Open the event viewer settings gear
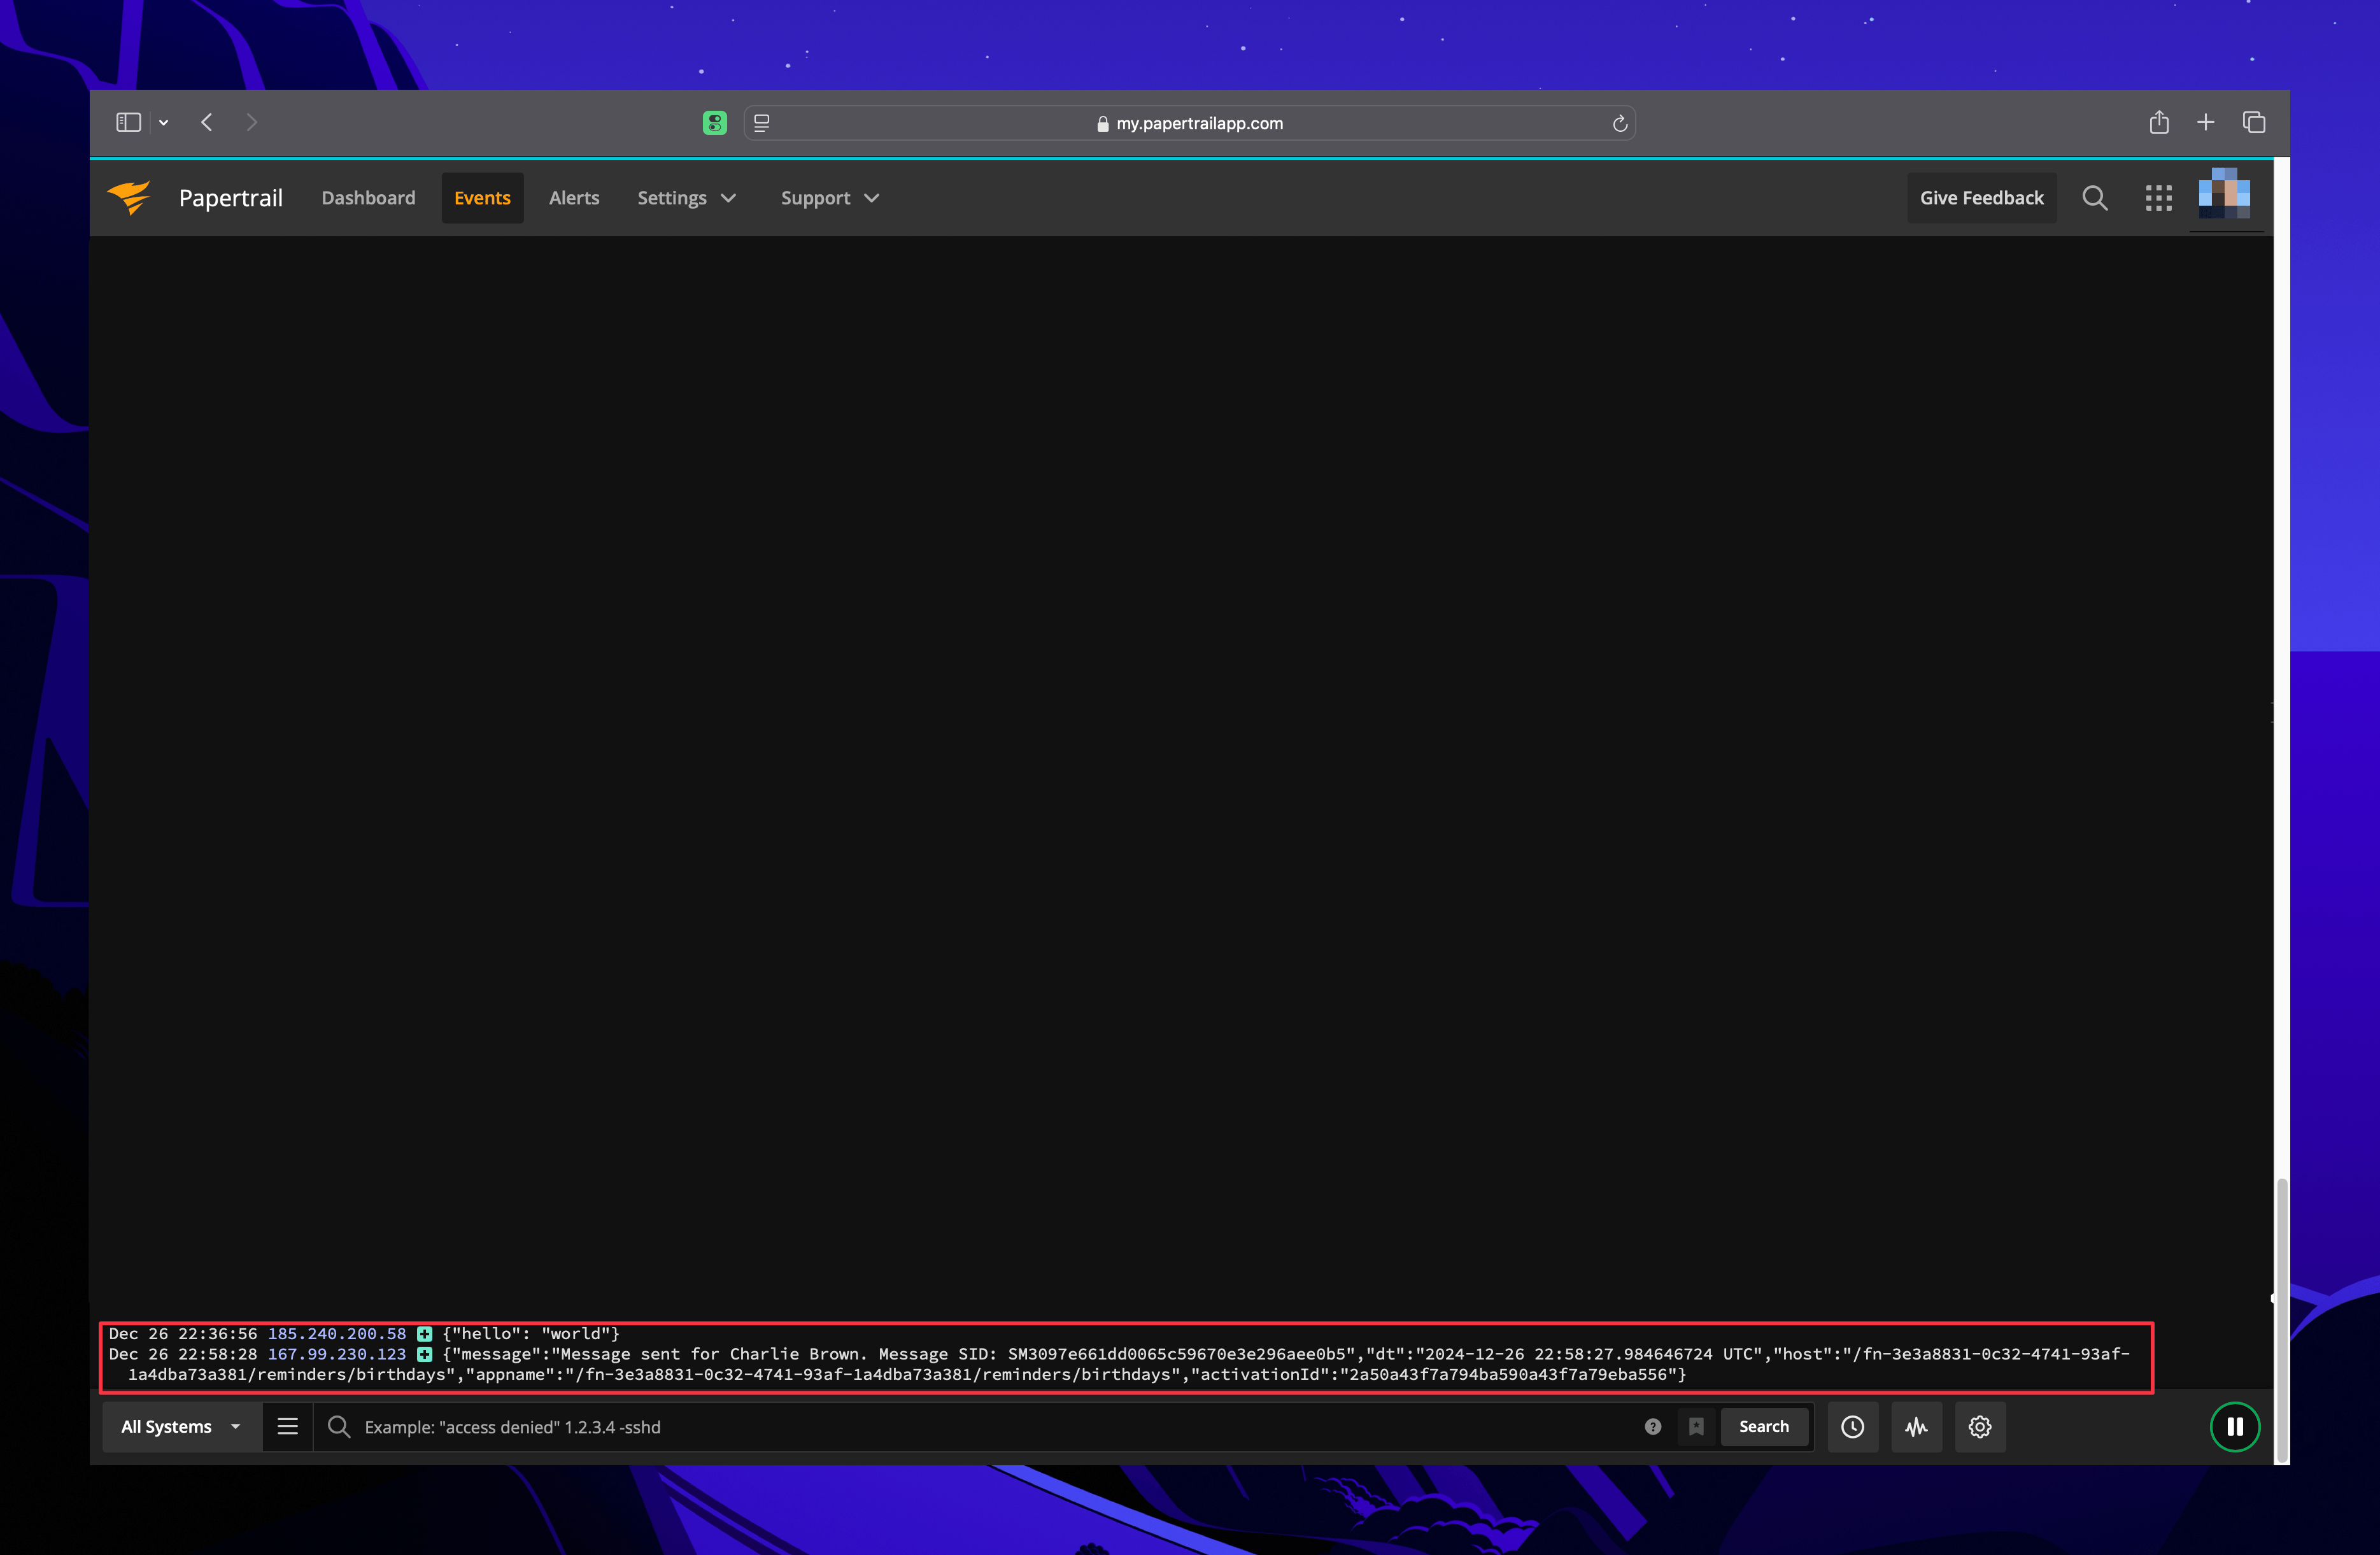2380x1555 pixels. point(1980,1427)
